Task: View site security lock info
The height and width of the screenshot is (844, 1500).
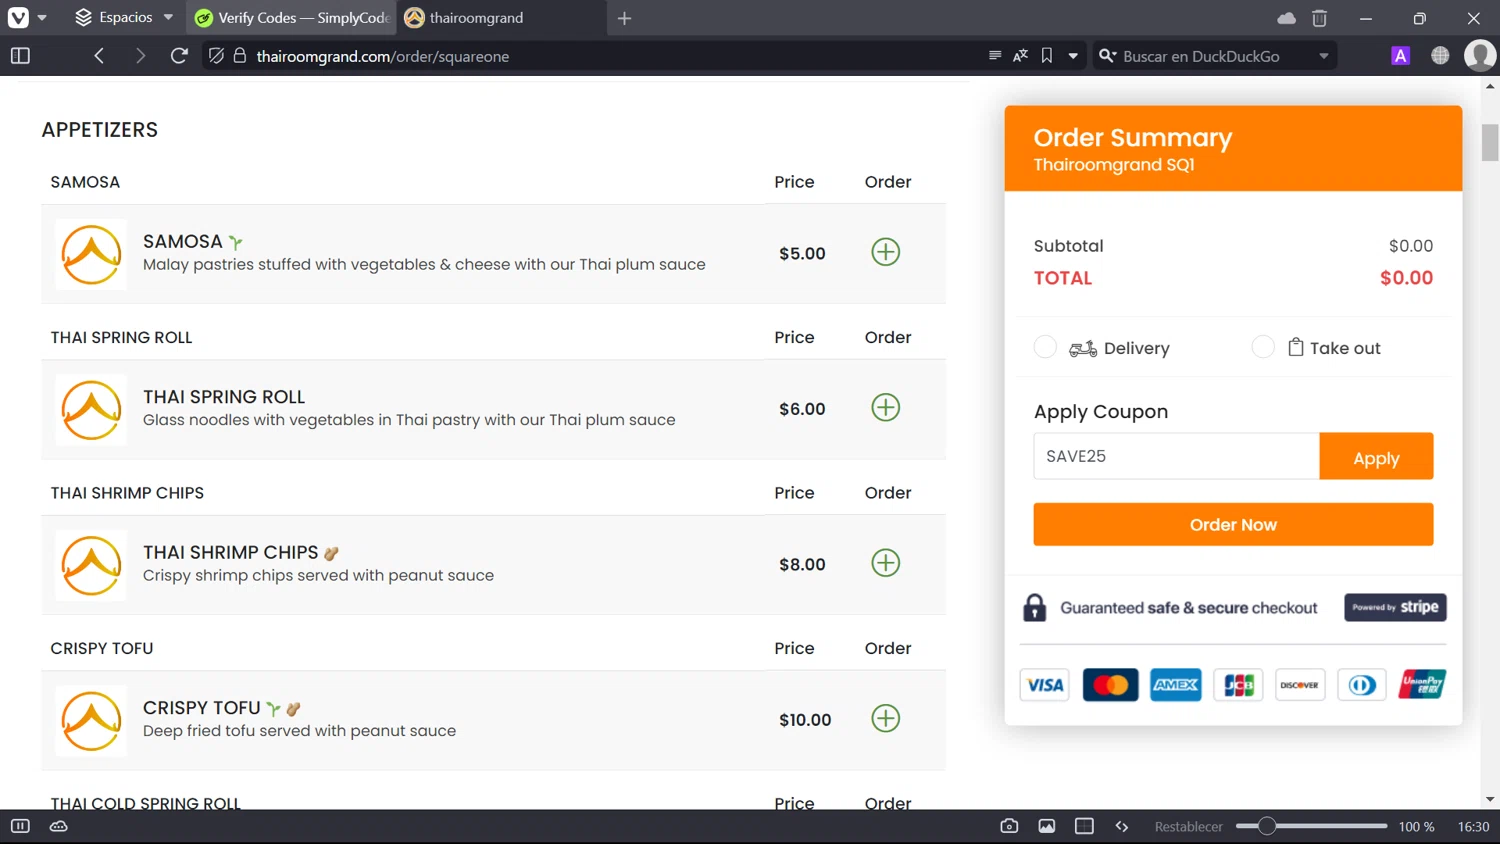Action: [240, 56]
